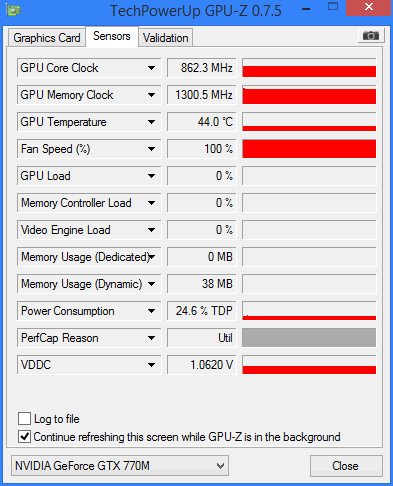Open the Power Consumption sensor dropdown
The height and width of the screenshot is (486, 393).
(x=151, y=311)
